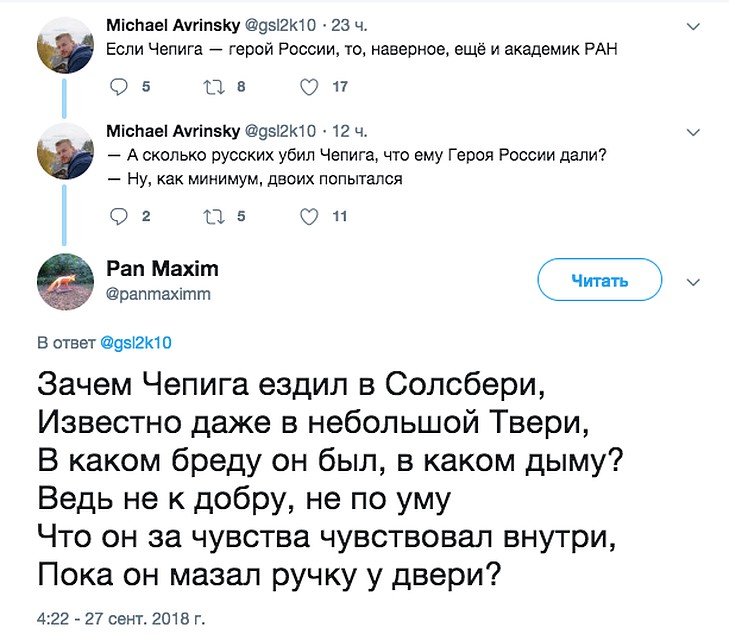Expand options chevron next to Читать button
This screenshot has height=640, width=729.
(x=693, y=282)
